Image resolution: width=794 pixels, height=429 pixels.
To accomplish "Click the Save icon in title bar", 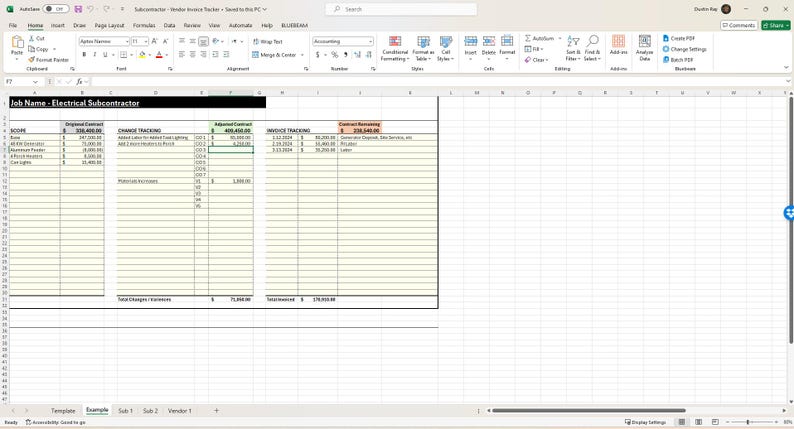I will pos(78,9).
